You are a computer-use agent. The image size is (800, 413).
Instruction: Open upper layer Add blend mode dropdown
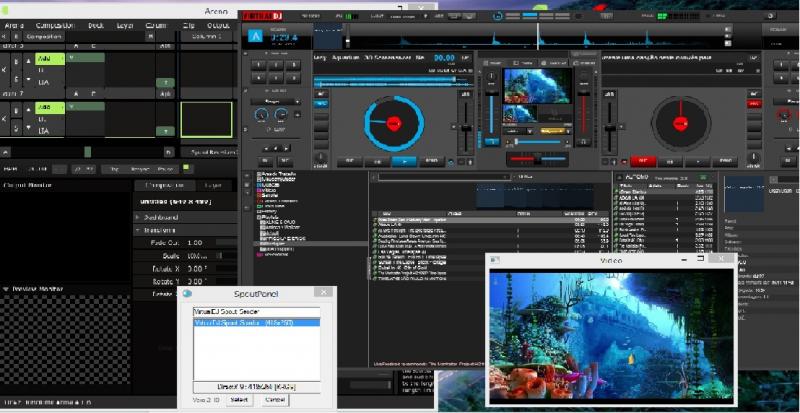tap(50, 59)
